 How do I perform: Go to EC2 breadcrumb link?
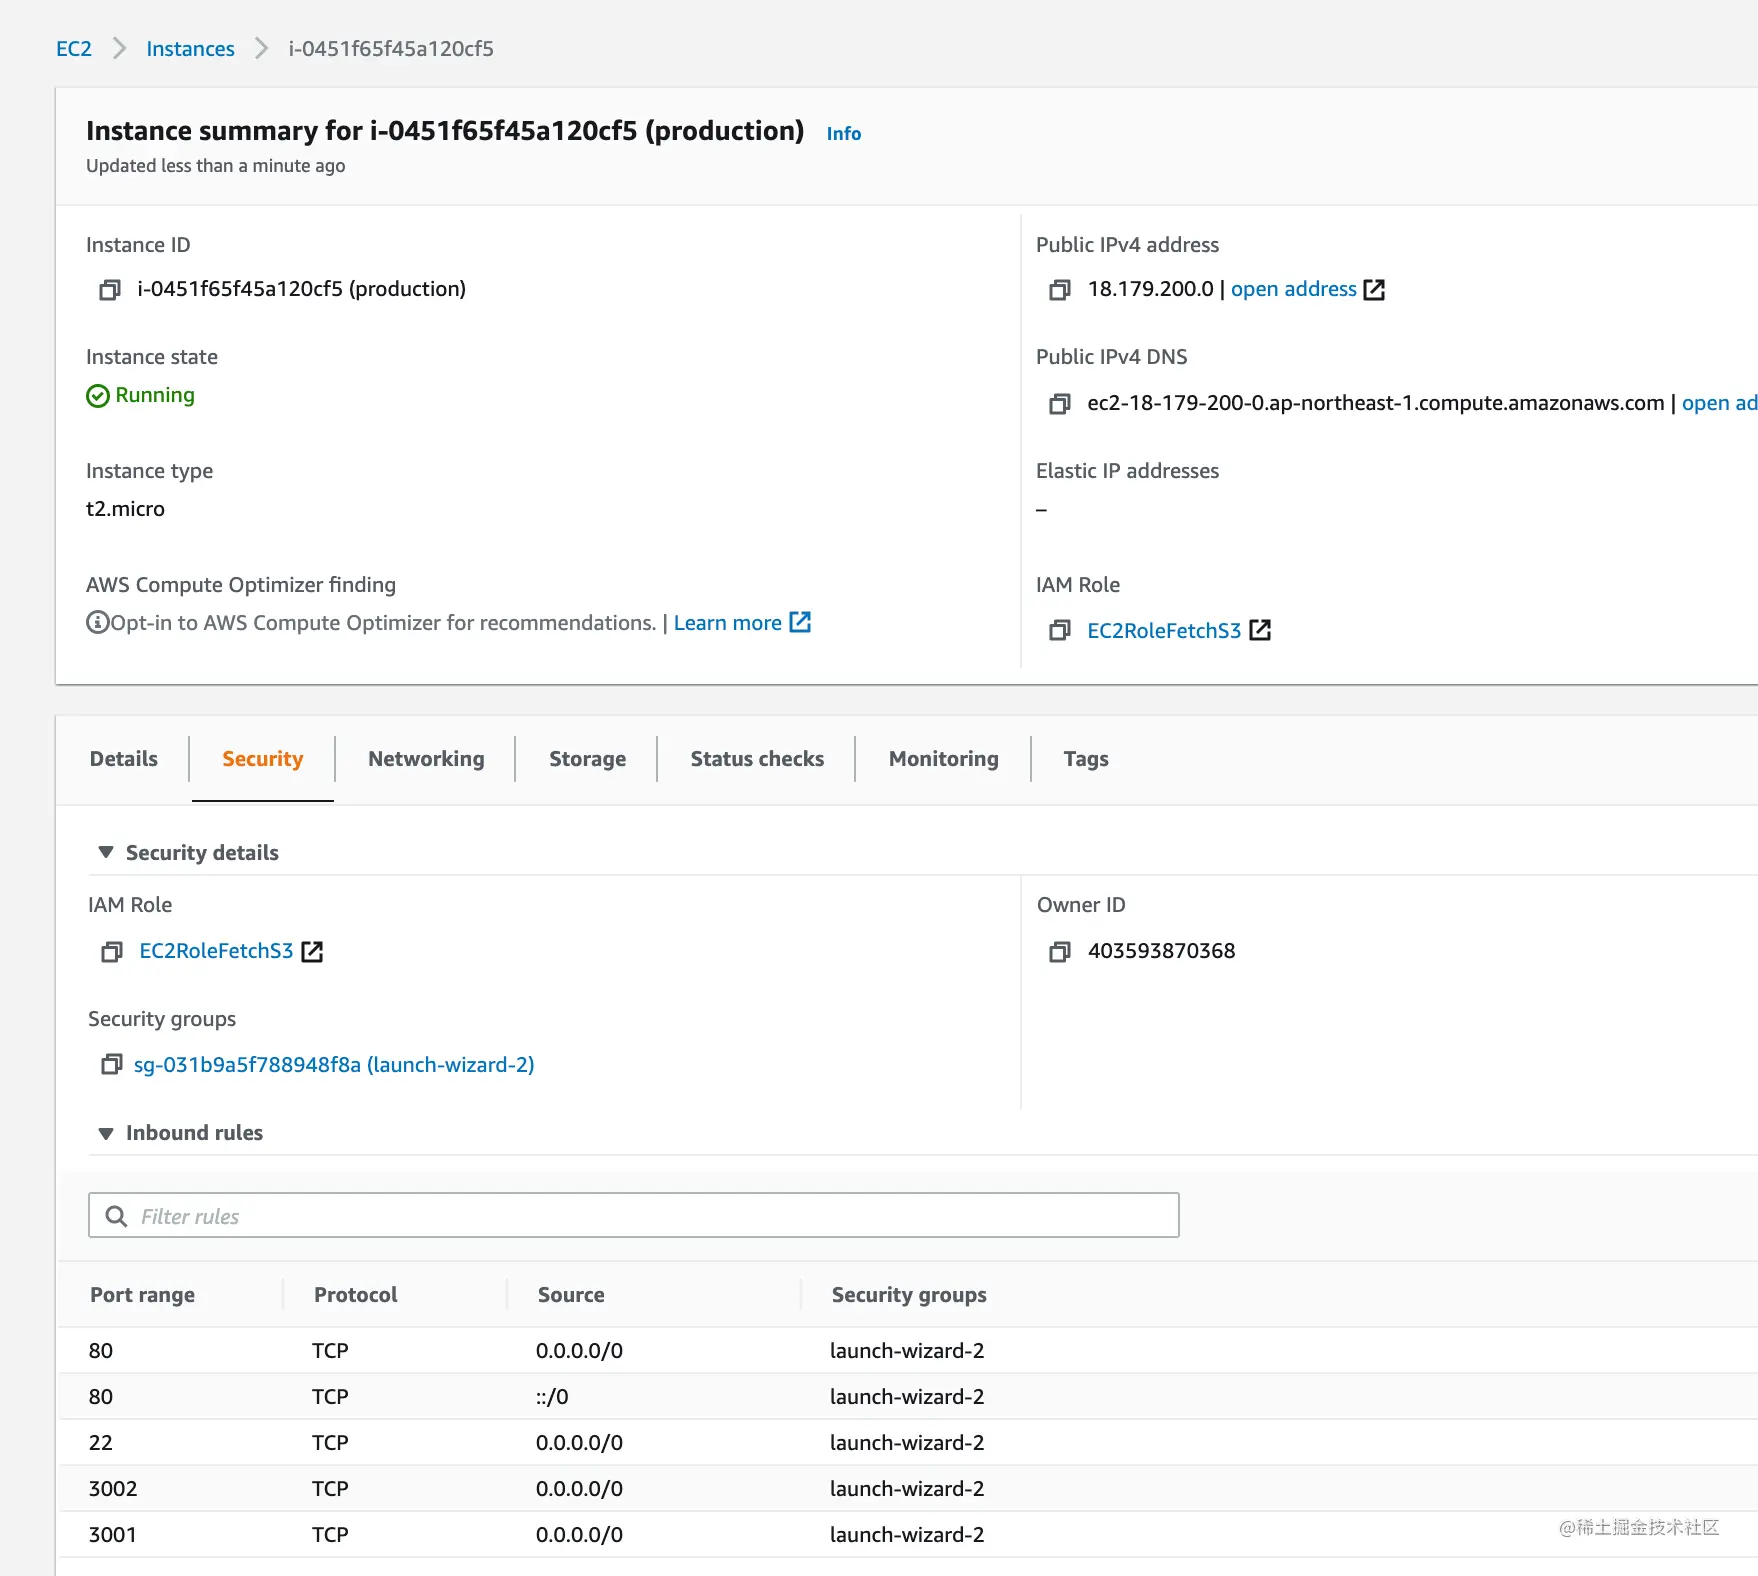point(74,49)
